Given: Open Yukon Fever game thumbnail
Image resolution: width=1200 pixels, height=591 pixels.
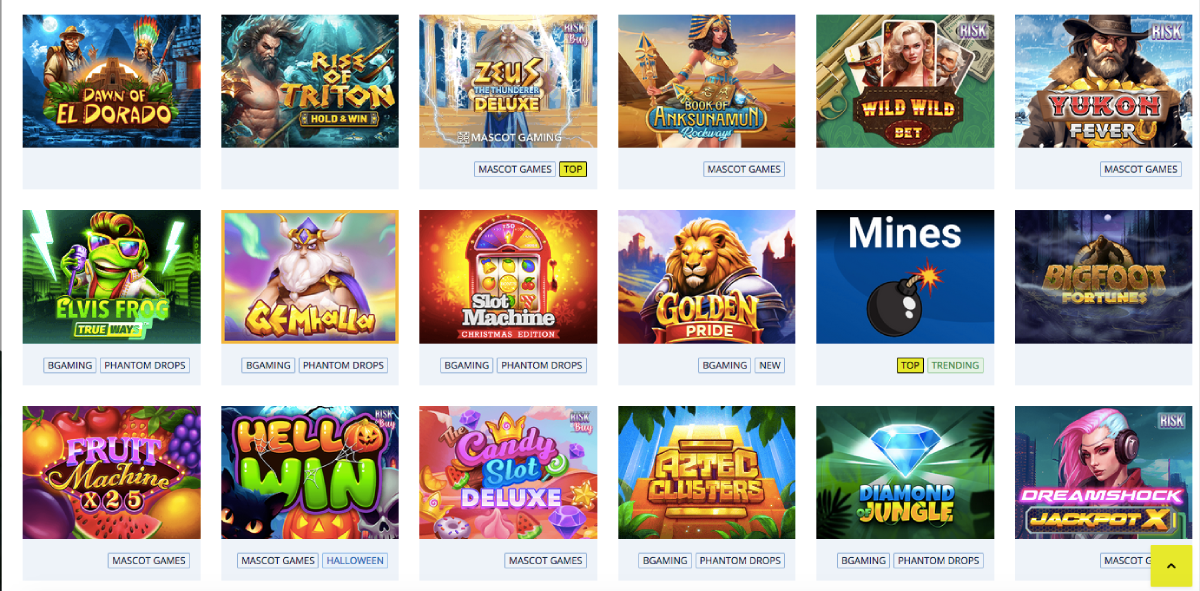Looking at the screenshot, I should click(x=1104, y=81).
